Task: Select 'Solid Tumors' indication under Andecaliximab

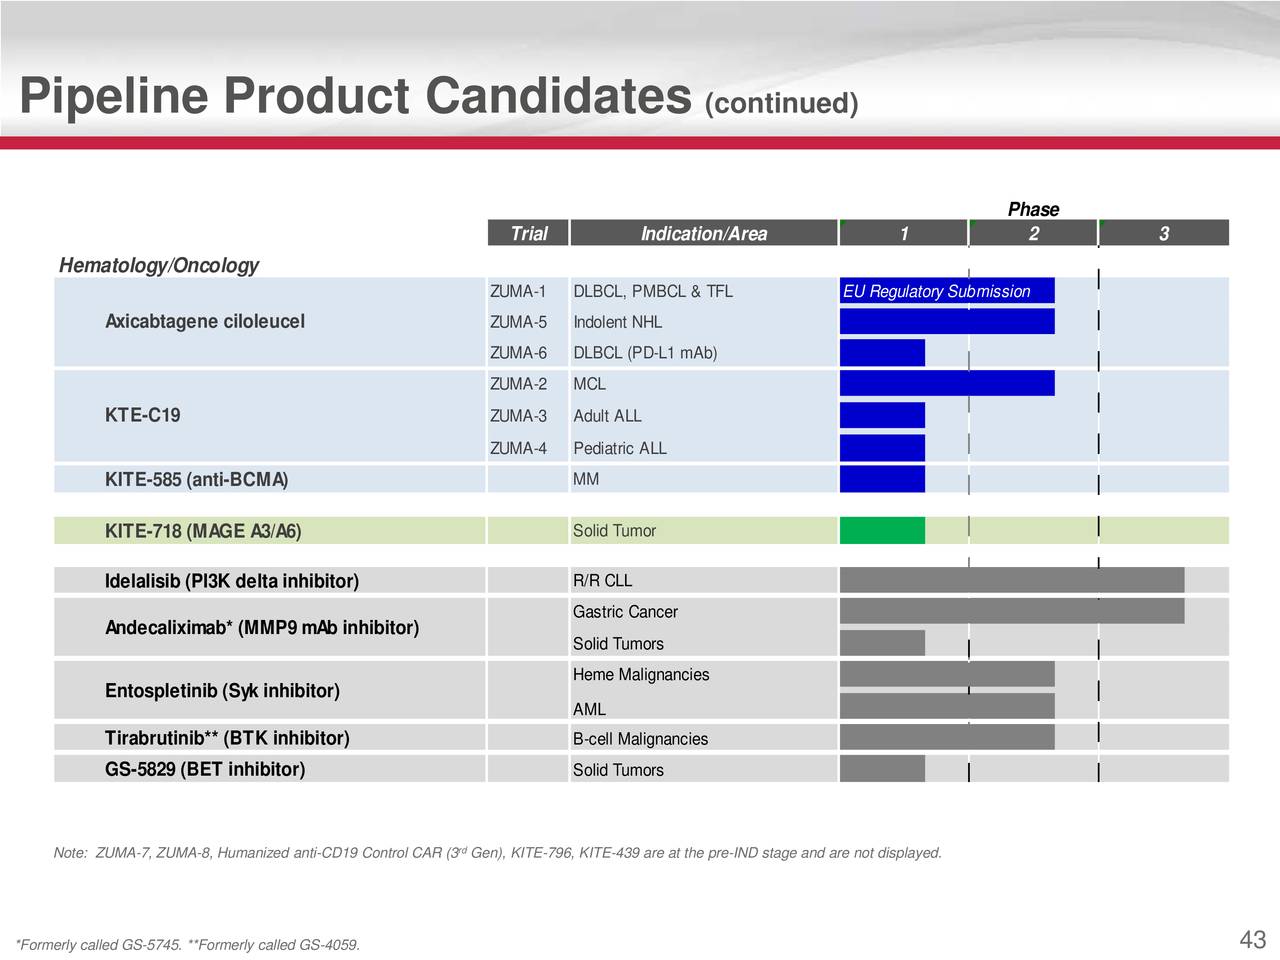Action: (x=618, y=644)
